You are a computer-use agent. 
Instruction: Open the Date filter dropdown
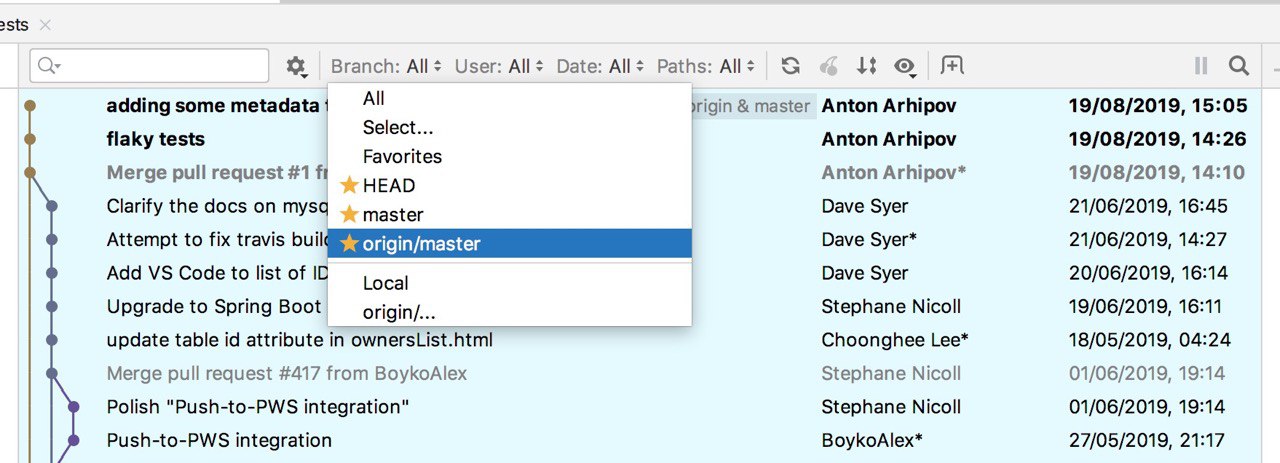pos(600,66)
